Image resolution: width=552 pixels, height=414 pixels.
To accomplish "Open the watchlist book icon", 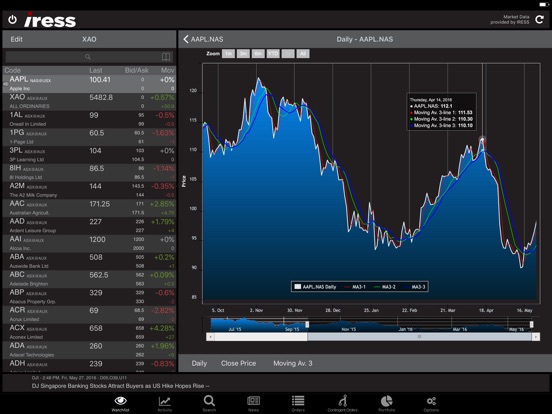I will click(x=166, y=57).
